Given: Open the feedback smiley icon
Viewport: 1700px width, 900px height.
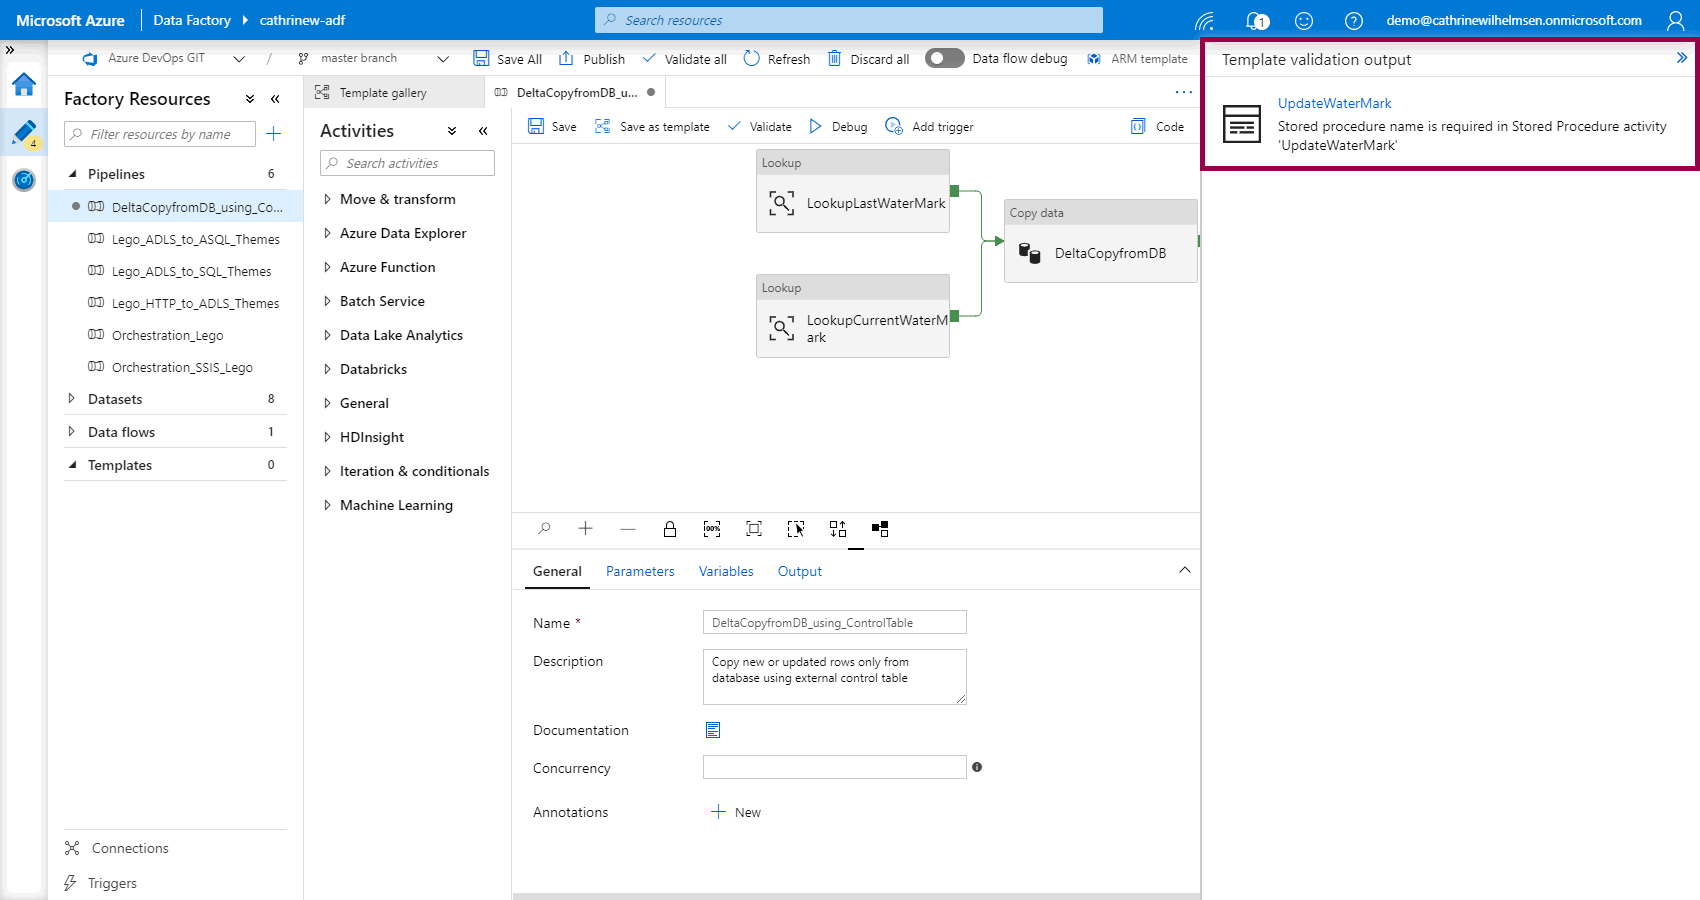Looking at the screenshot, I should [1304, 20].
